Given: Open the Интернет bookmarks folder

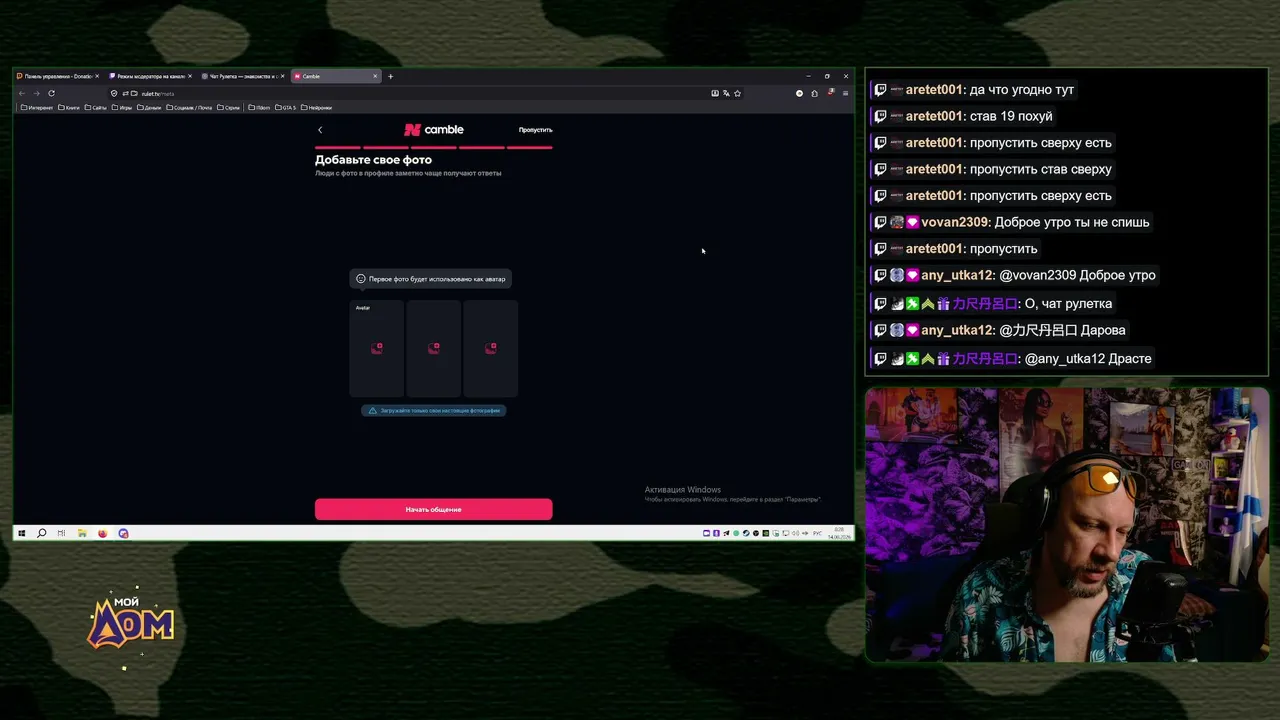Looking at the screenshot, I should pos(37,107).
